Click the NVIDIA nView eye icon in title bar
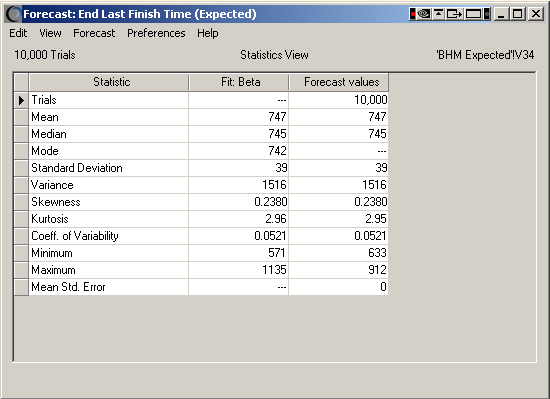This screenshot has width=550, height=399. pyautogui.click(x=424, y=14)
